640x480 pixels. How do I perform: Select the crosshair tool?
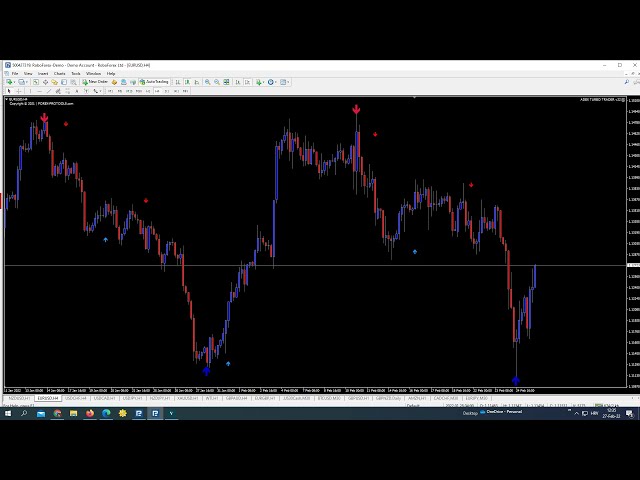[x=18, y=91]
